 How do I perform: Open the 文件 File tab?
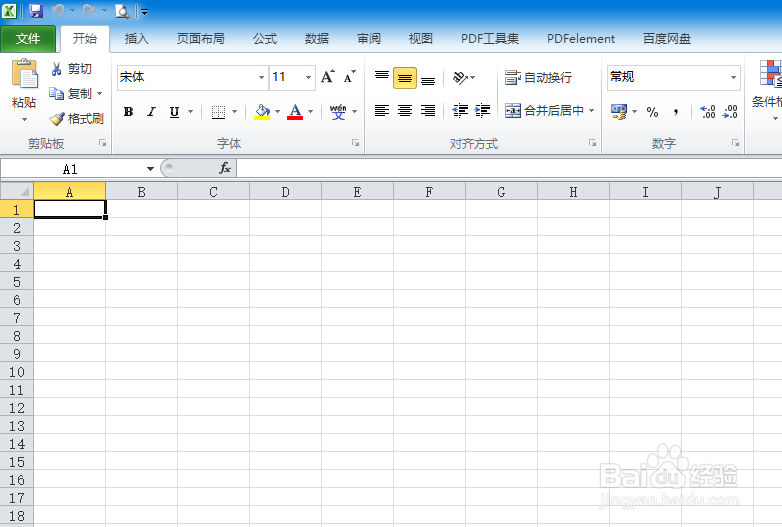pyautogui.click(x=28, y=39)
